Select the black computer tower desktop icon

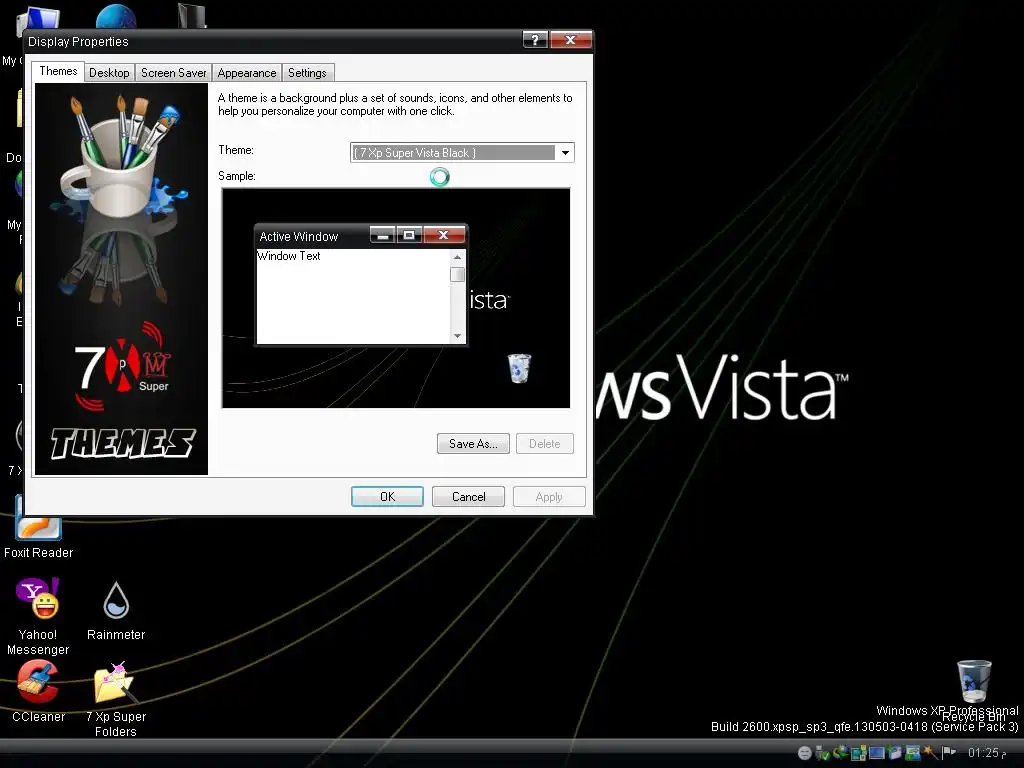click(x=192, y=16)
